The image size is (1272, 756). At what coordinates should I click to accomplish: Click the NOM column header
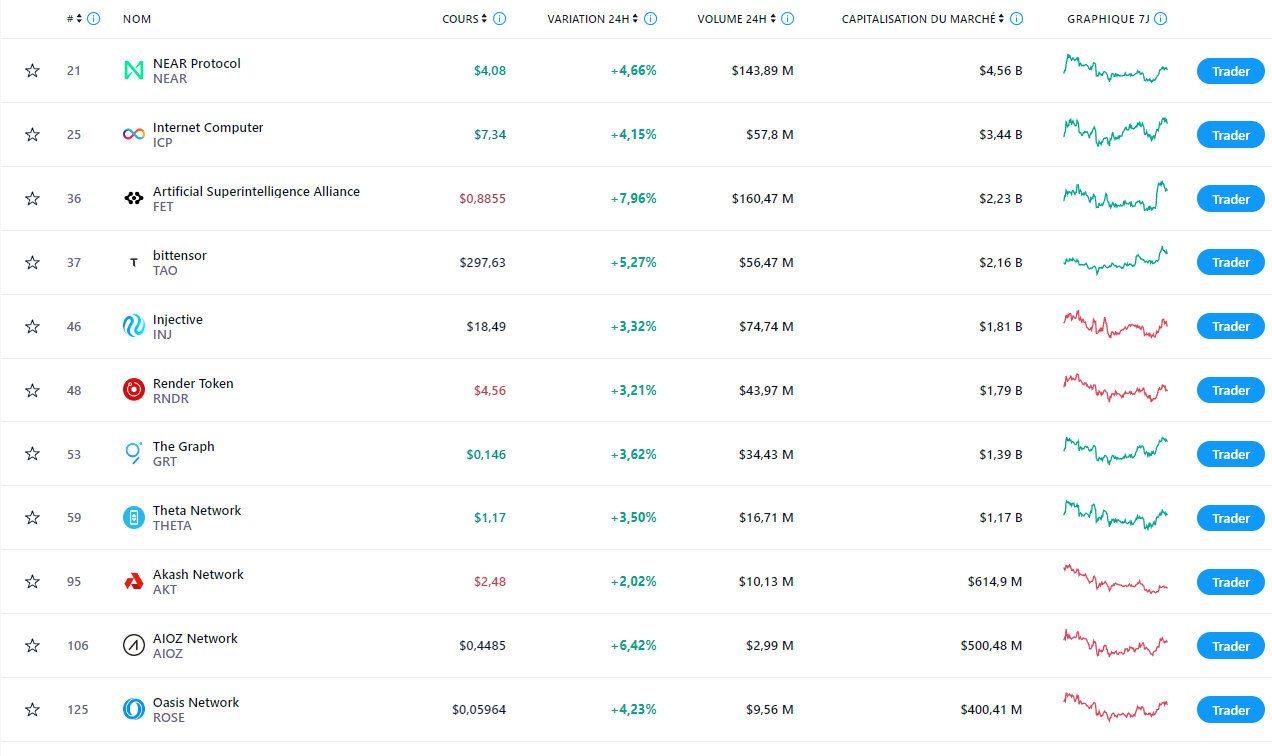(x=137, y=19)
